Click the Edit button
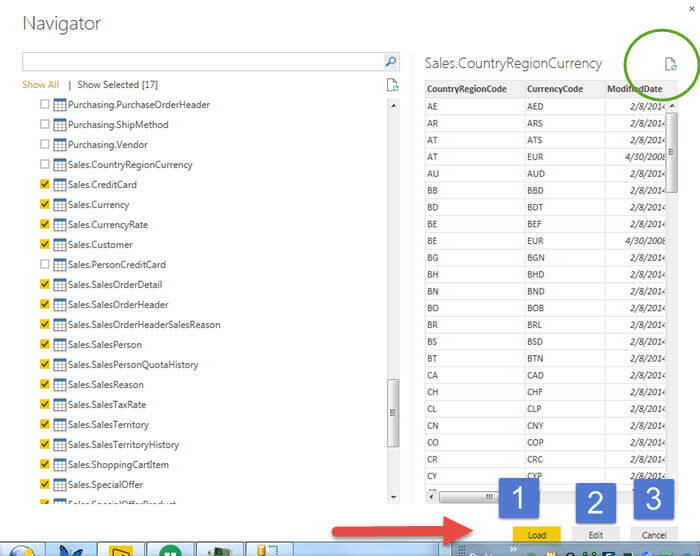 click(x=595, y=535)
